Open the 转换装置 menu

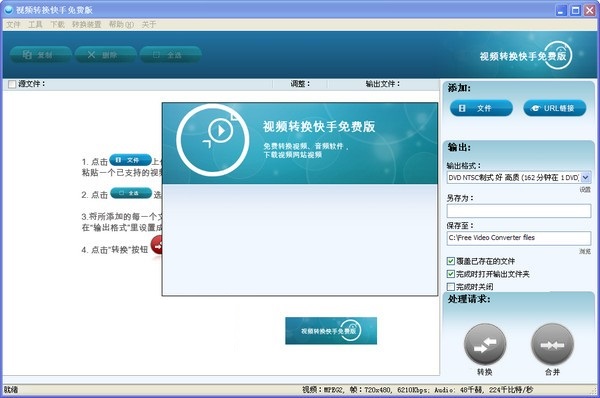click(86, 24)
